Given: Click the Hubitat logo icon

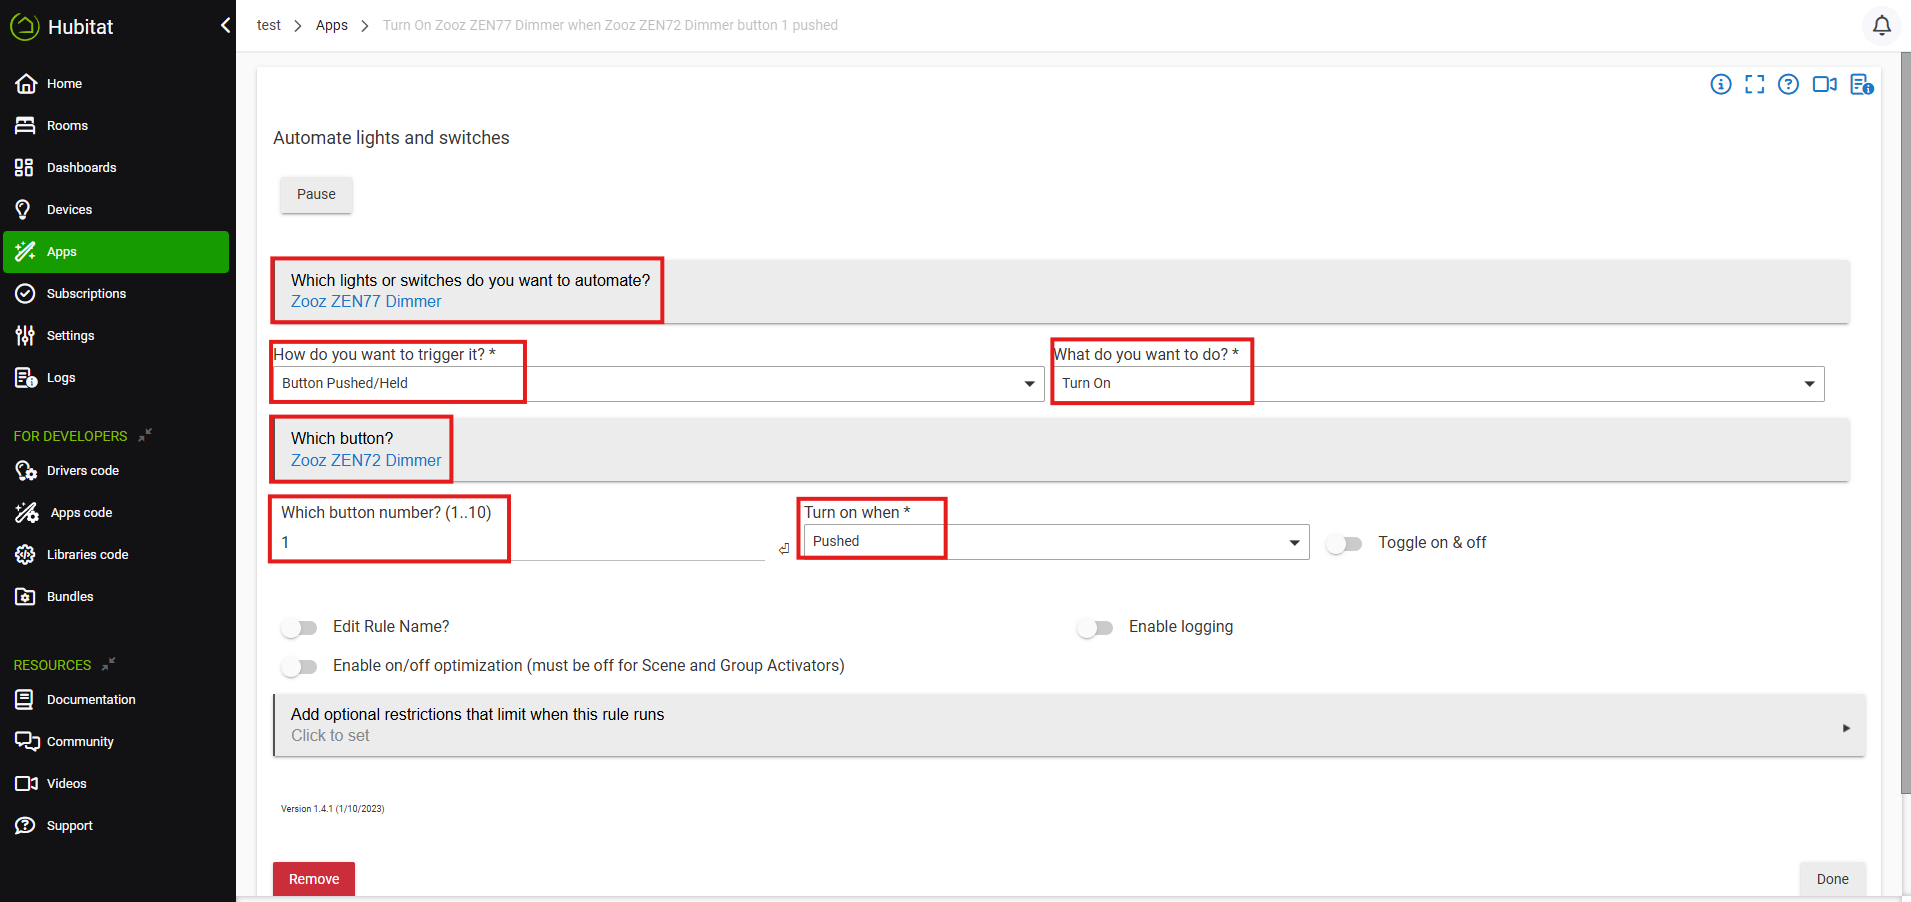Looking at the screenshot, I should tap(25, 27).
